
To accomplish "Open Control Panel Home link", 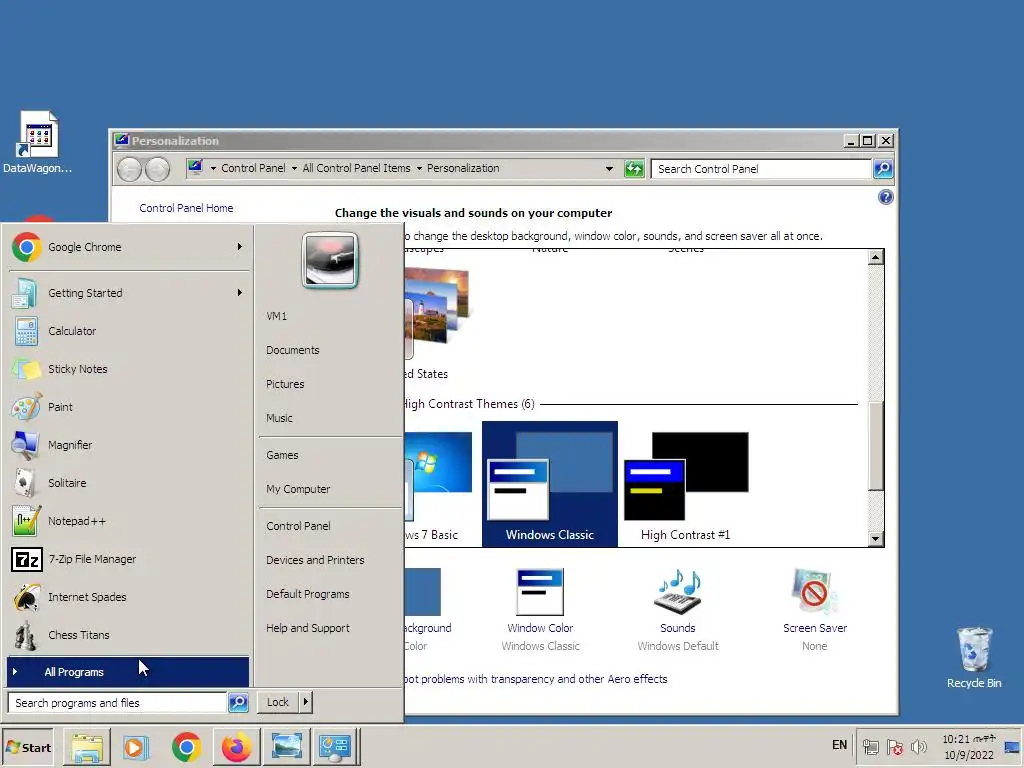I will coord(186,208).
